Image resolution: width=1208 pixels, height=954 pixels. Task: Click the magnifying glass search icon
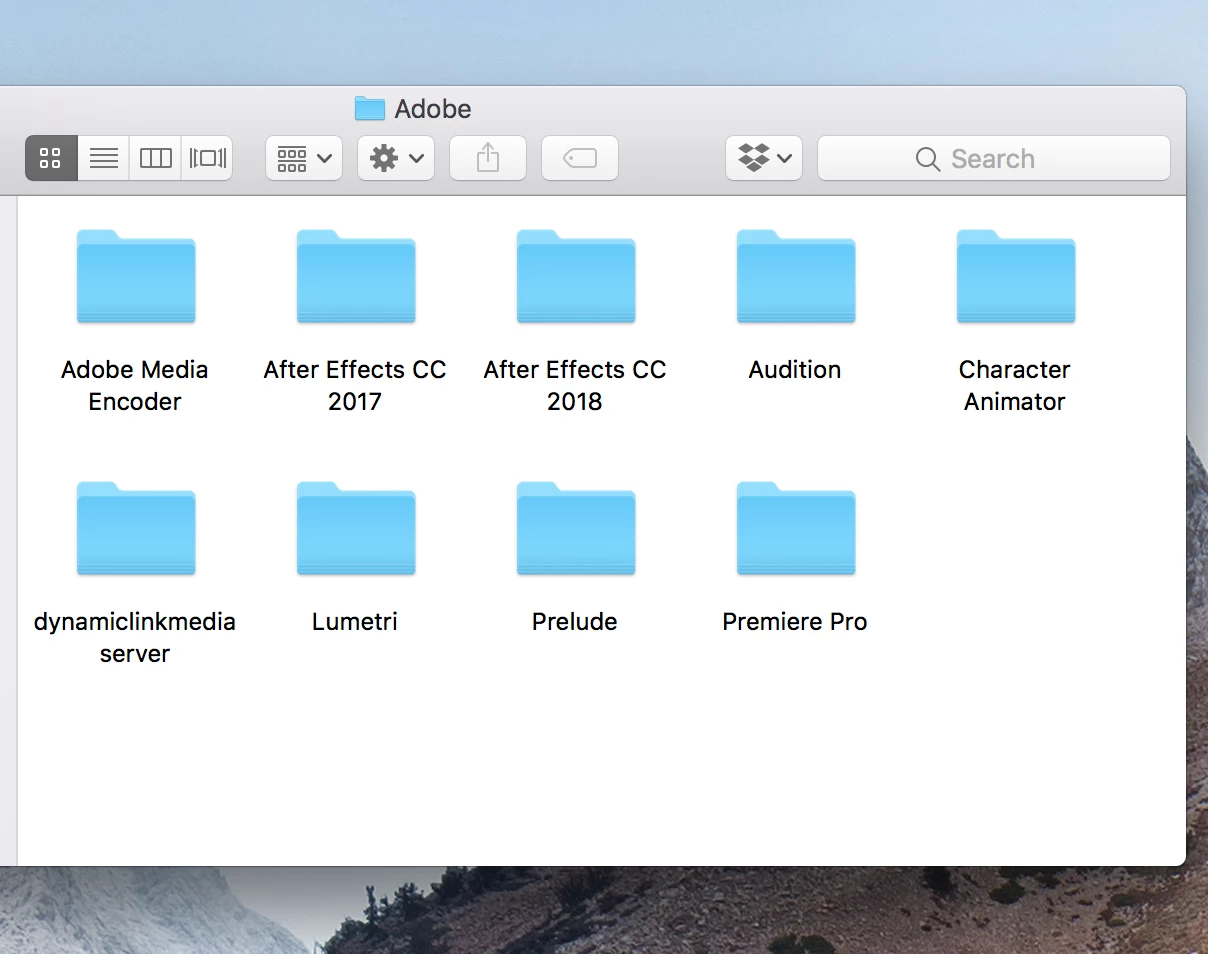tap(927, 159)
